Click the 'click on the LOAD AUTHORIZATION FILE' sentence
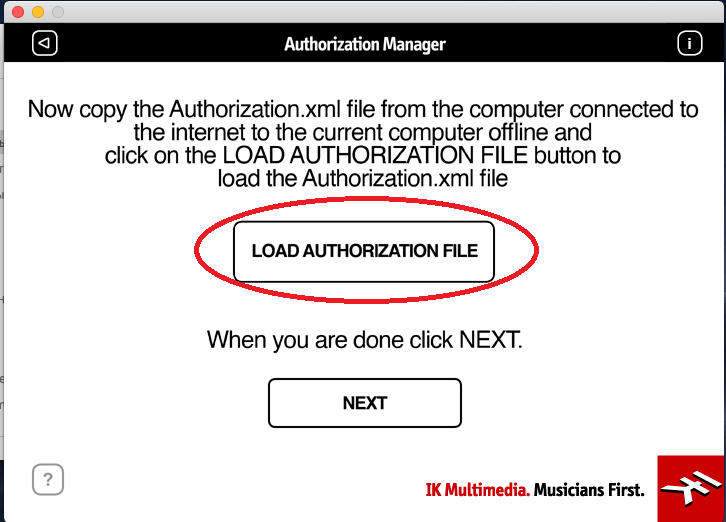Screen dimensions: 726x522 tap(363, 155)
